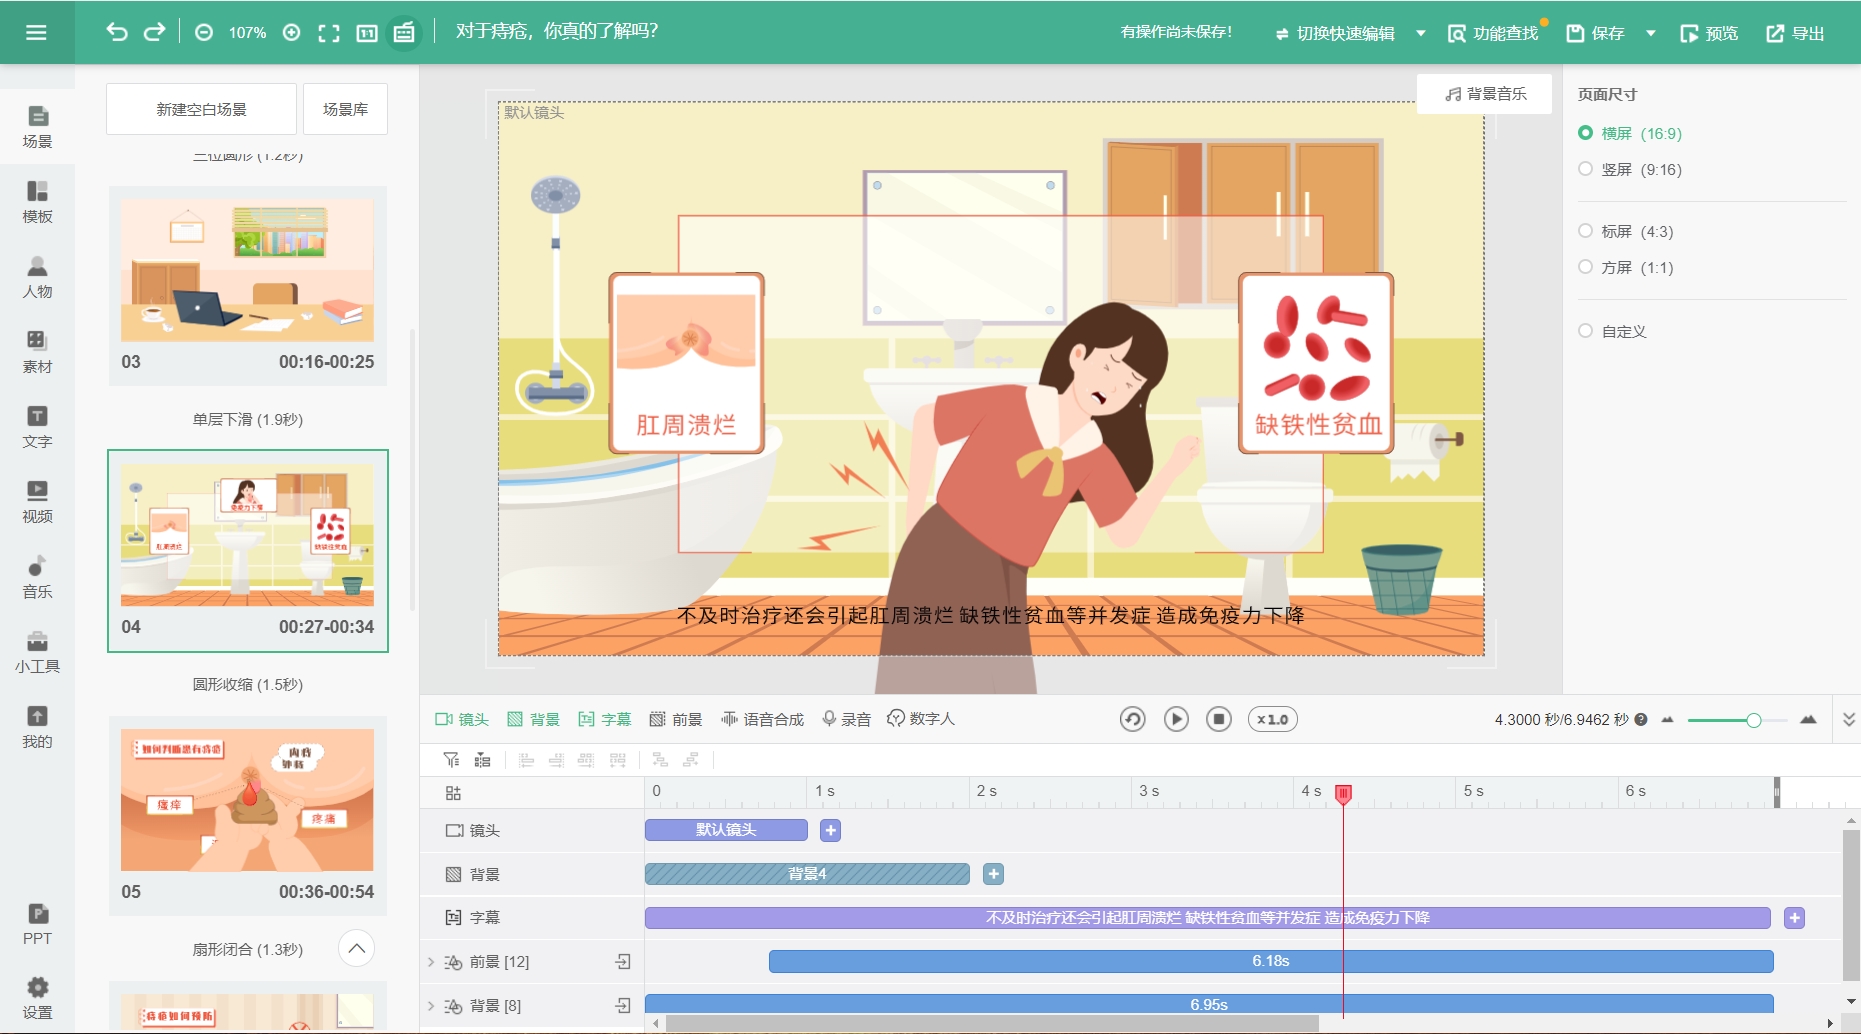The image size is (1861, 1034).
Task: Change playback speed x1.0
Action: pos(1272,719)
